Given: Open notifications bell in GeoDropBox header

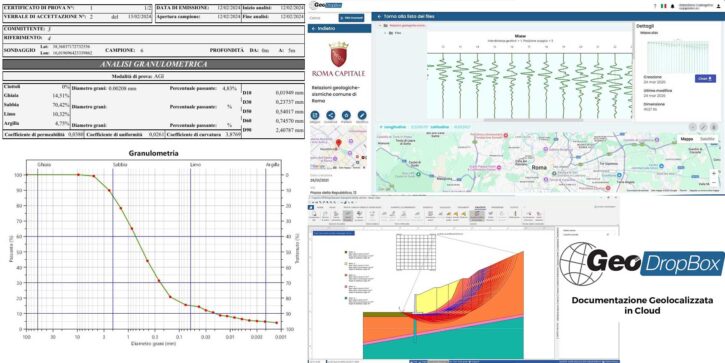Looking at the screenshot, I should pos(672,6).
